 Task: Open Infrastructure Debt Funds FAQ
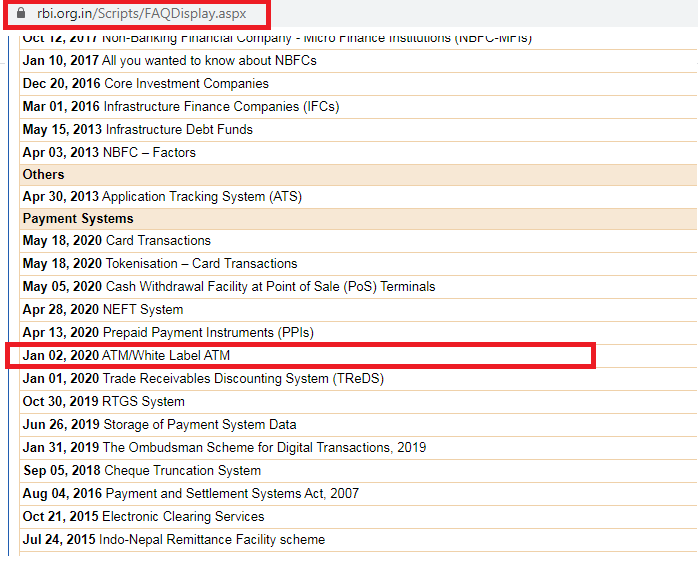point(179,130)
